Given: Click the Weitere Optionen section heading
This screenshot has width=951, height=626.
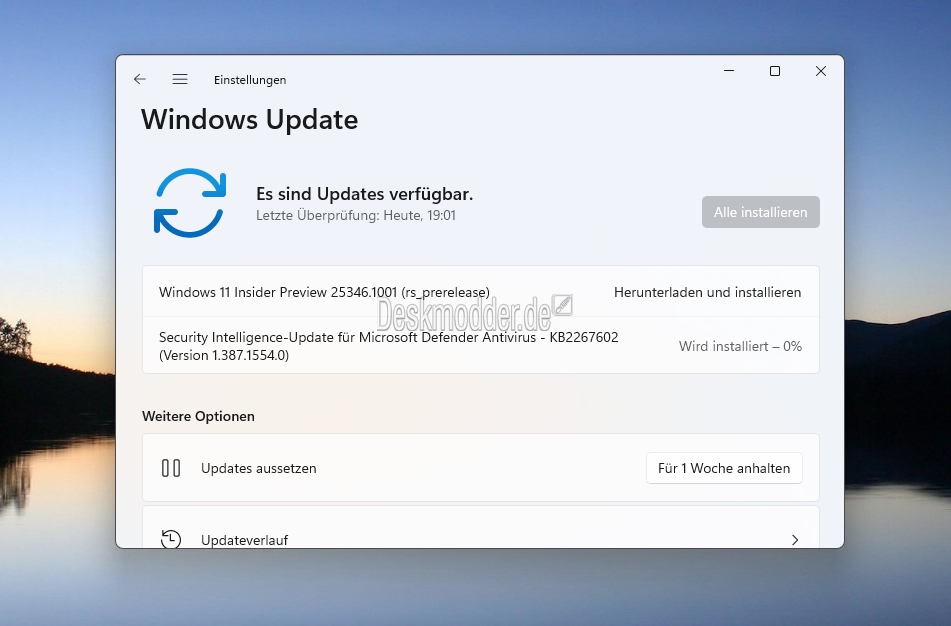Looking at the screenshot, I should point(198,416).
